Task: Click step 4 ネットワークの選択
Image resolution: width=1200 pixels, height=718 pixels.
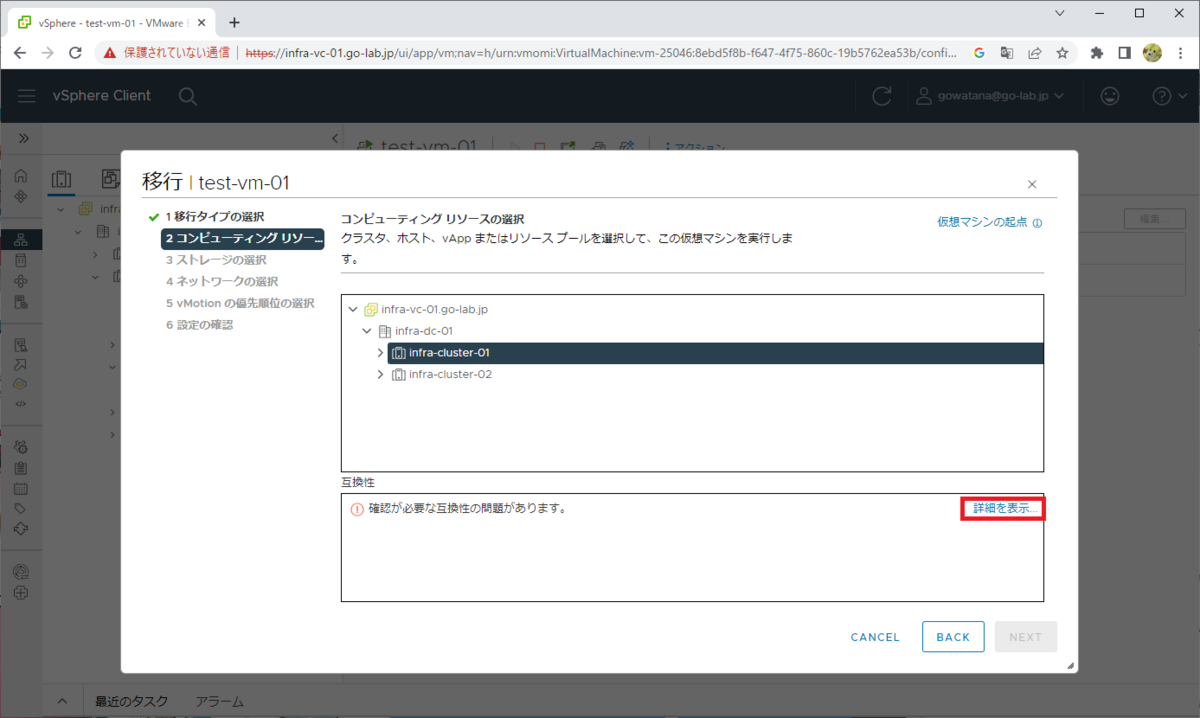Action: [x=222, y=282]
